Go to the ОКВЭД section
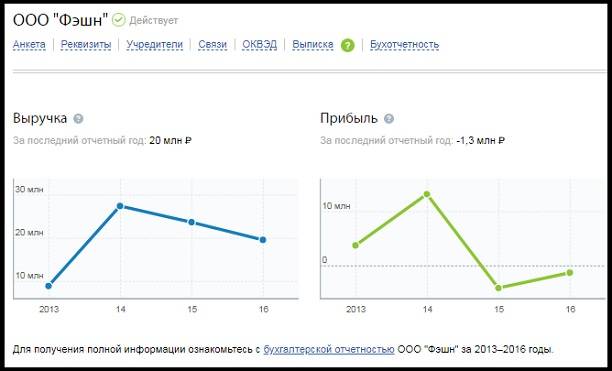The height and width of the screenshot is (371, 612). [x=260, y=44]
